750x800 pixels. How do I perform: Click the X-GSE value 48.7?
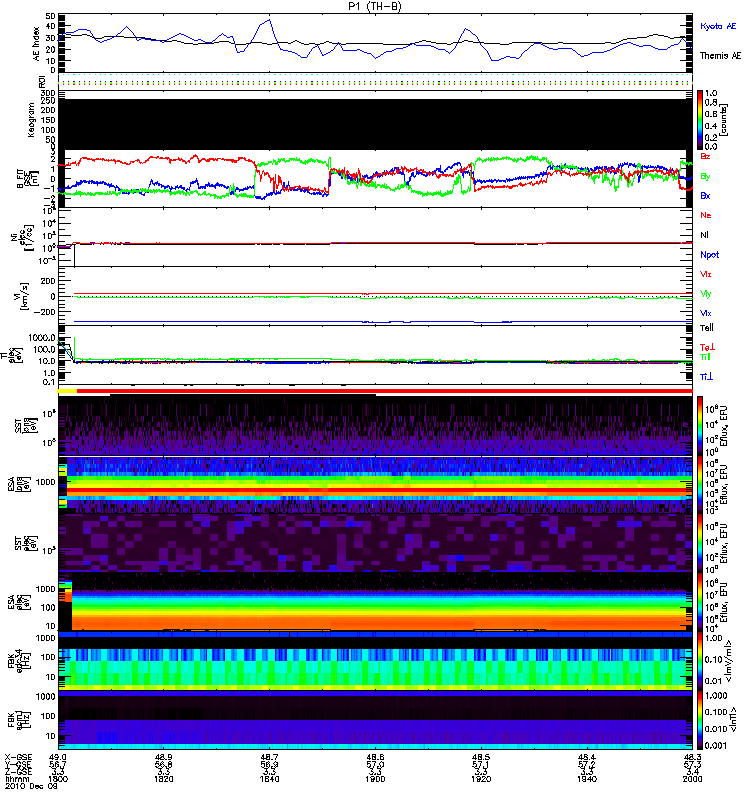pos(269,758)
